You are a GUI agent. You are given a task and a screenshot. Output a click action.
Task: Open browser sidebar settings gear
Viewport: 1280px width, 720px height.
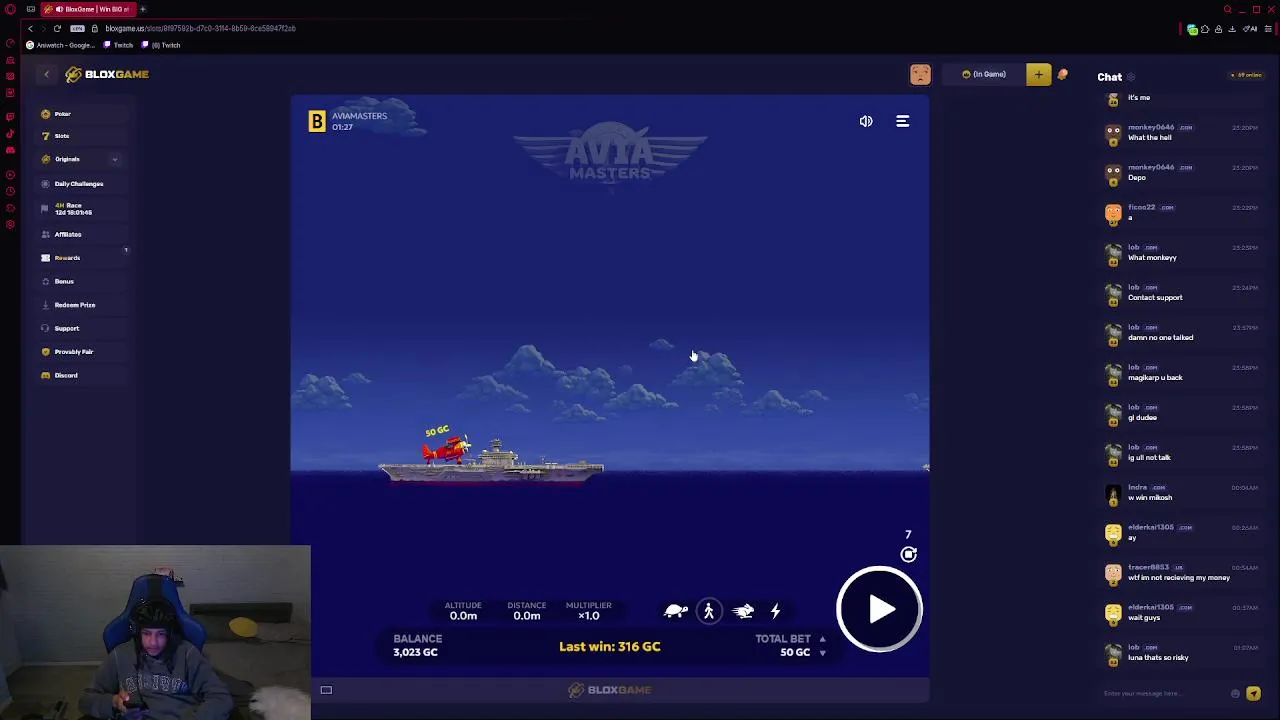[10, 225]
